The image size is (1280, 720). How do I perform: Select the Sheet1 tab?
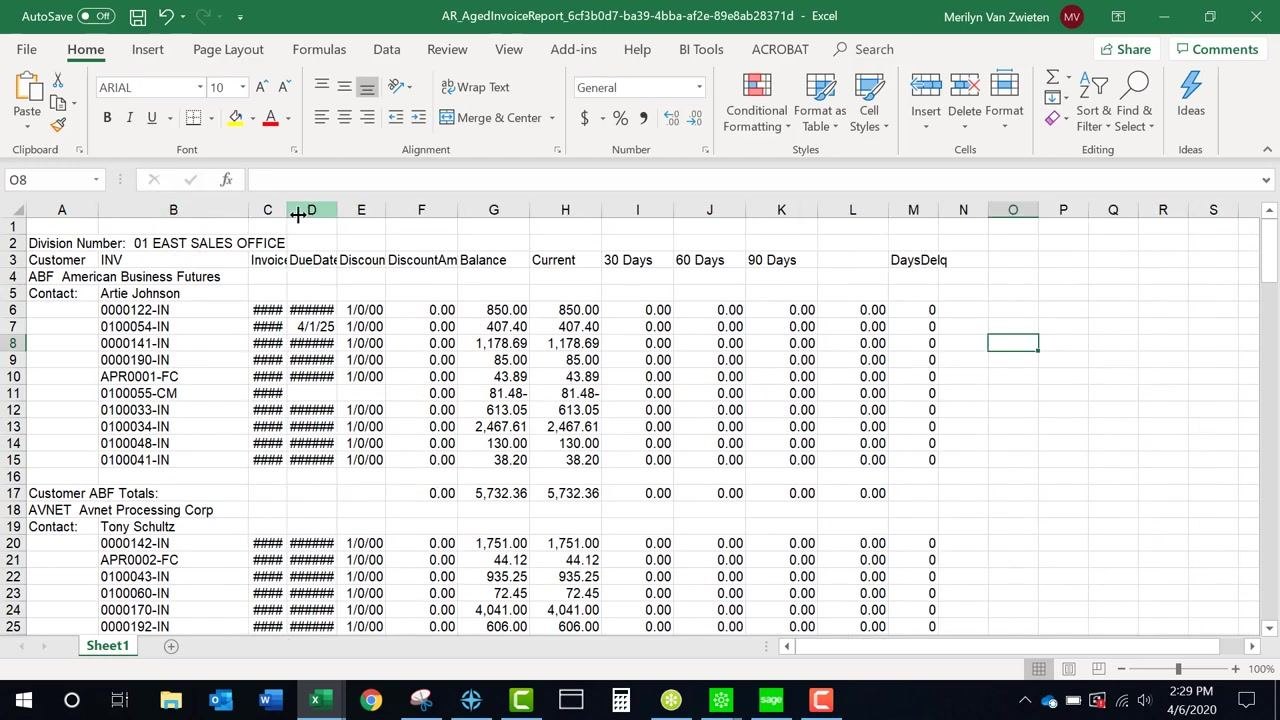(107, 646)
